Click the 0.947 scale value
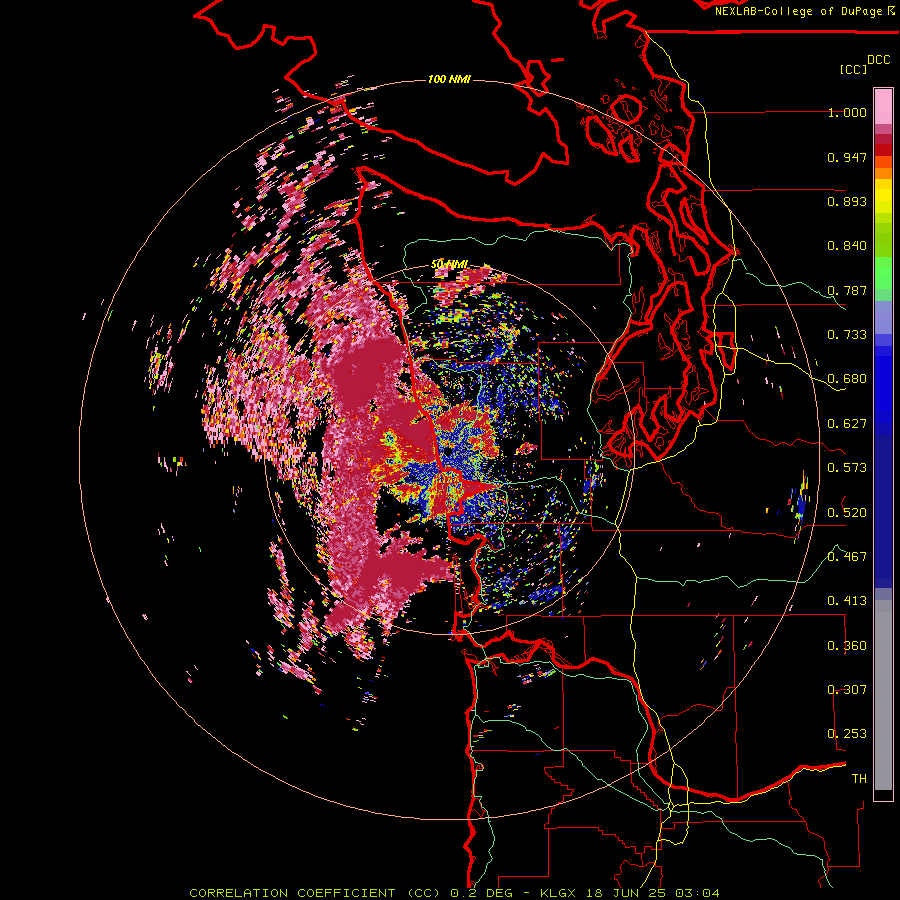The height and width of the screenshot is (900, 900). pyautogui.click(x=847, y=157)
